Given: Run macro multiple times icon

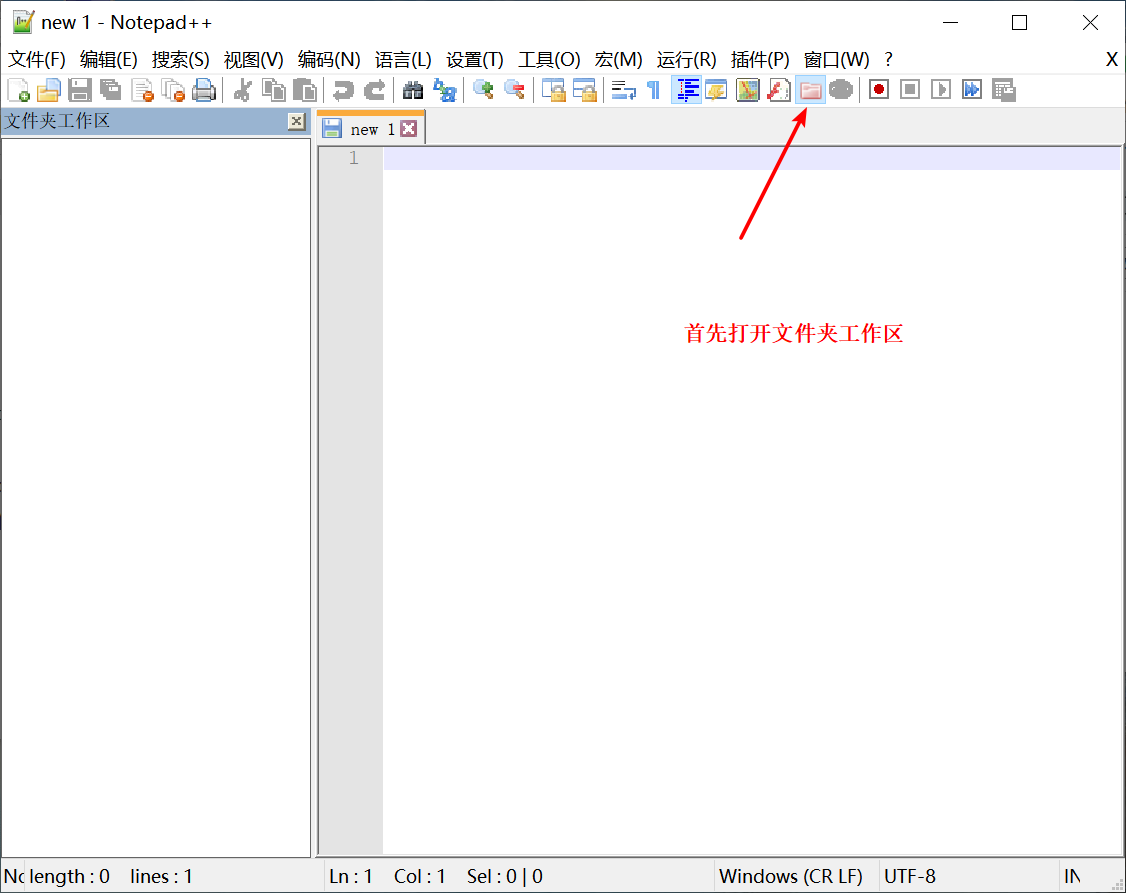Looking at the screenshot, I should pos(972,90).
